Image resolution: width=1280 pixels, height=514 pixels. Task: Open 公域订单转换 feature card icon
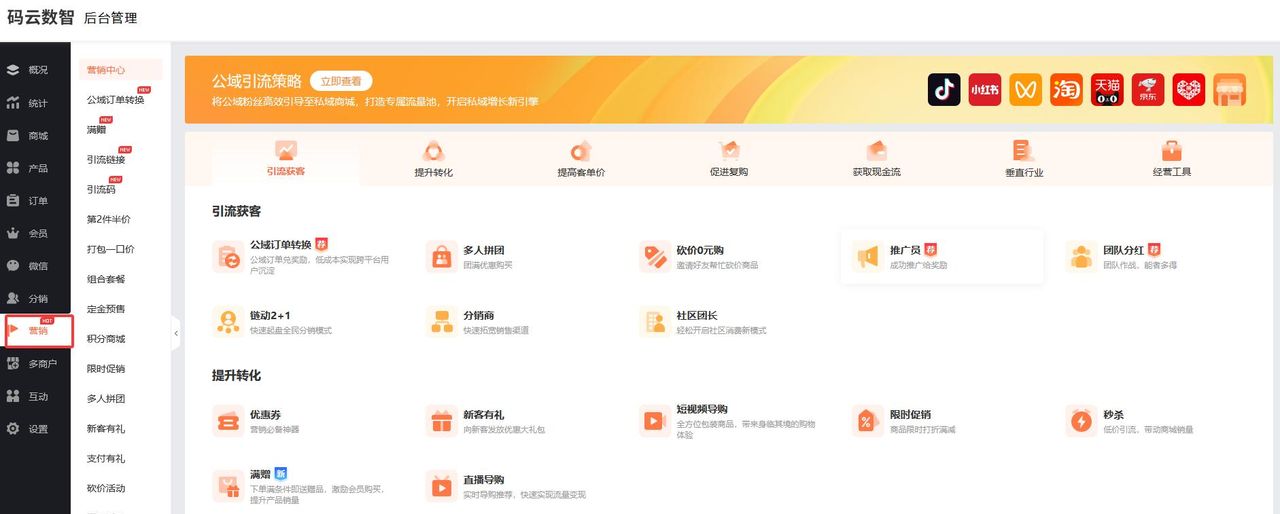pyautogui.click(x=228, y=257)
